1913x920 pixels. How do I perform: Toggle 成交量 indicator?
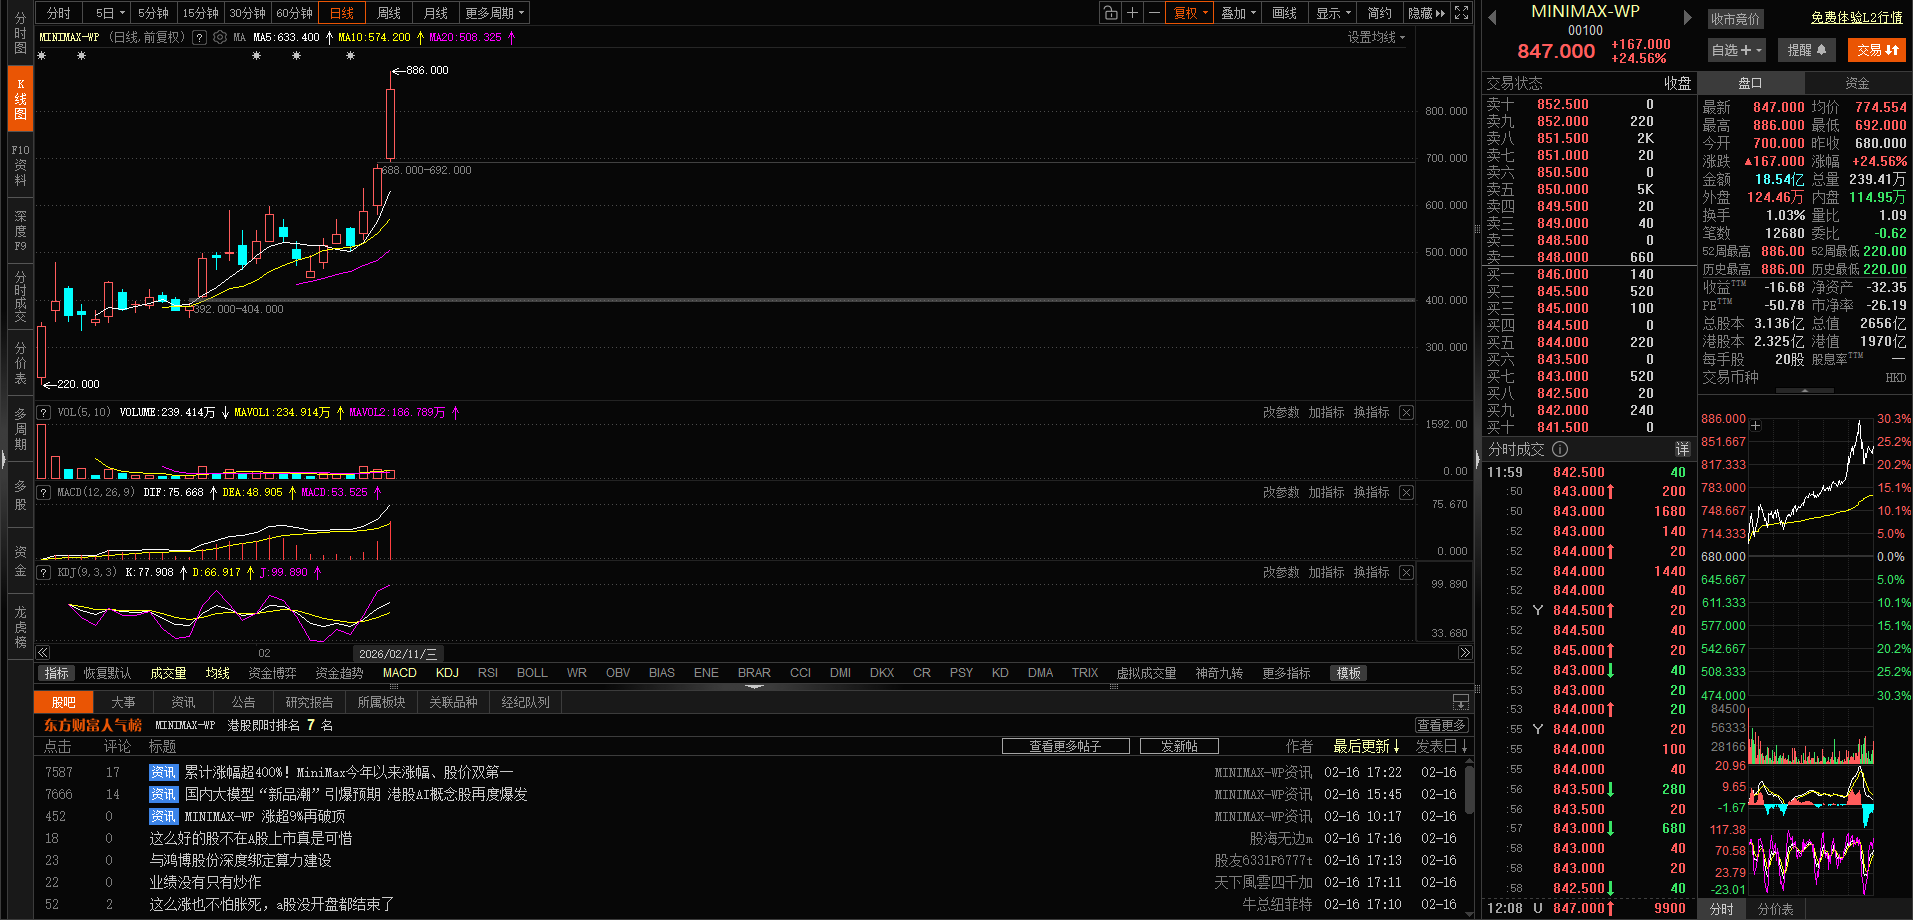168,673
